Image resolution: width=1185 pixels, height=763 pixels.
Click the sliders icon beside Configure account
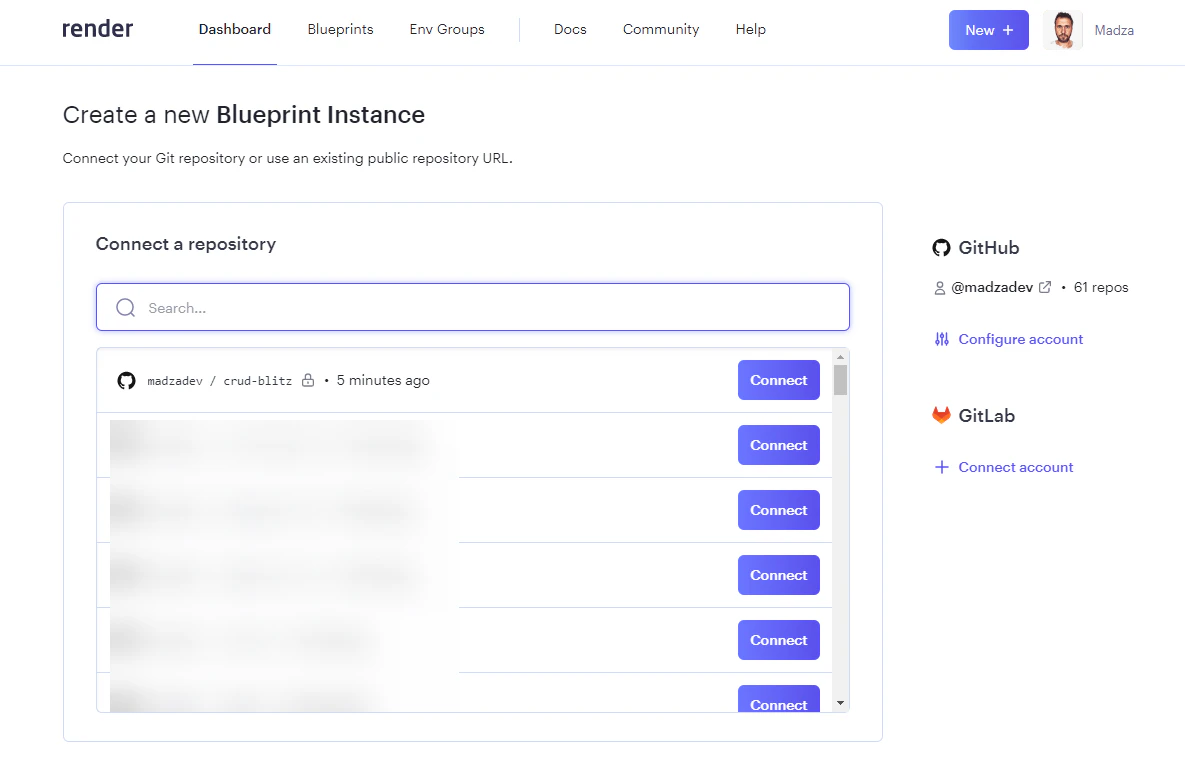(x=941, y=339)
